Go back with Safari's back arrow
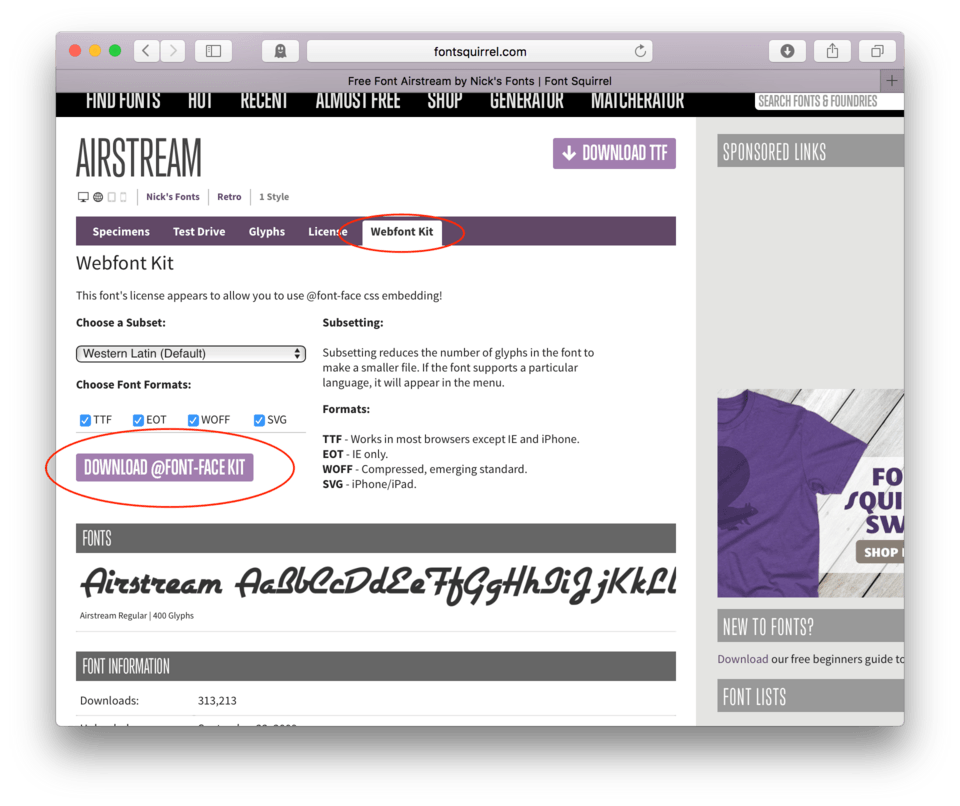 (x=147, y=51)
